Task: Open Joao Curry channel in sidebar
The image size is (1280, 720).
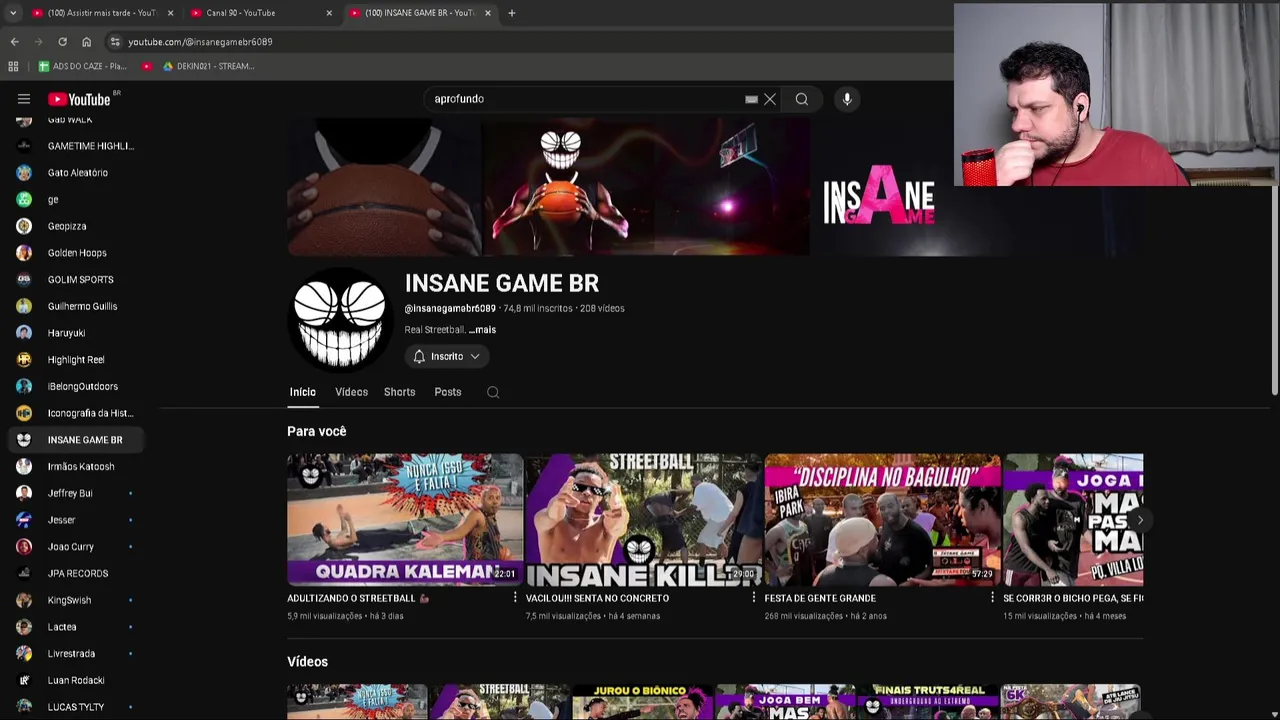Action: click(77, 547)
